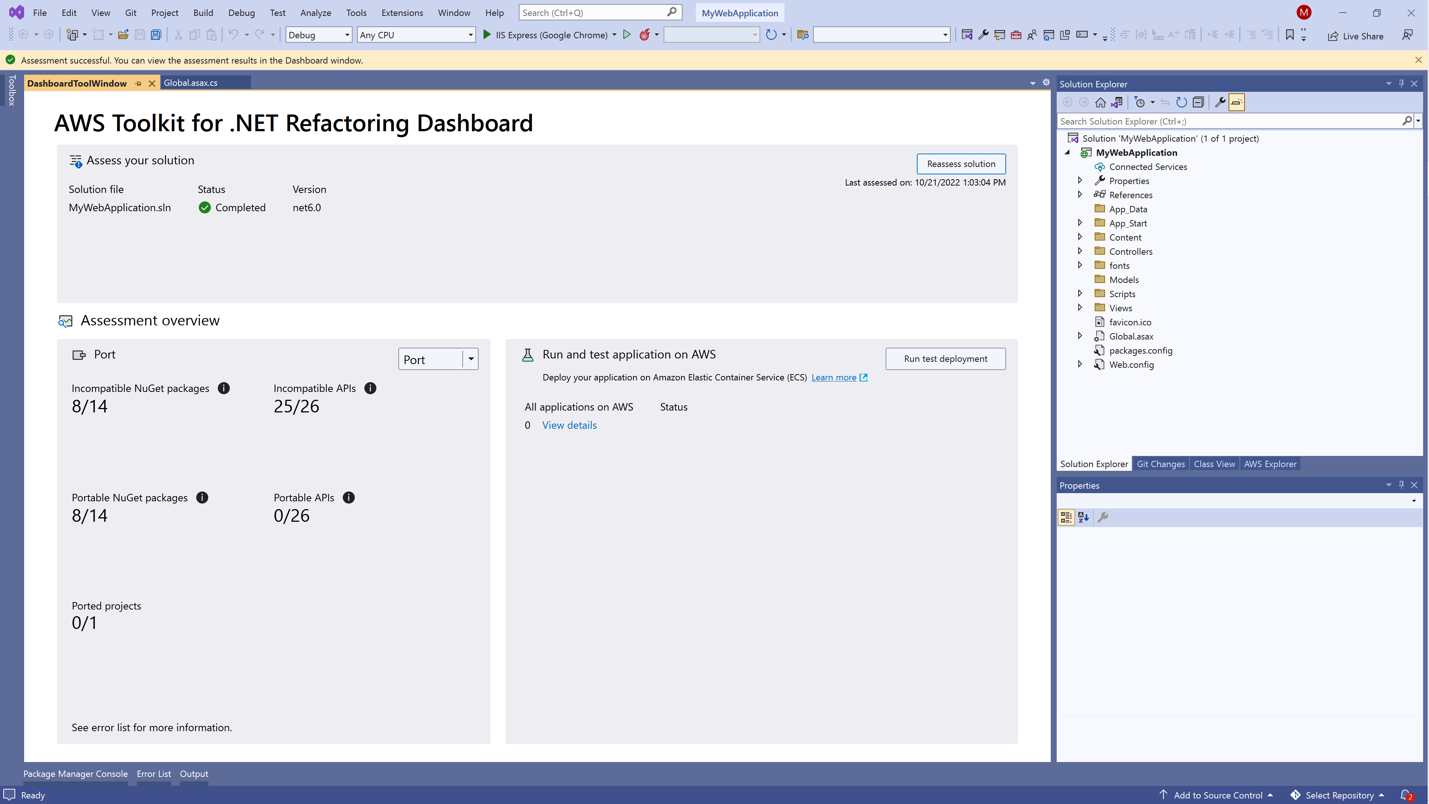Open the Extensions menu
The width and height of the screenshot is (1429, 804).
pyautogui.click(x=402, y=13)
